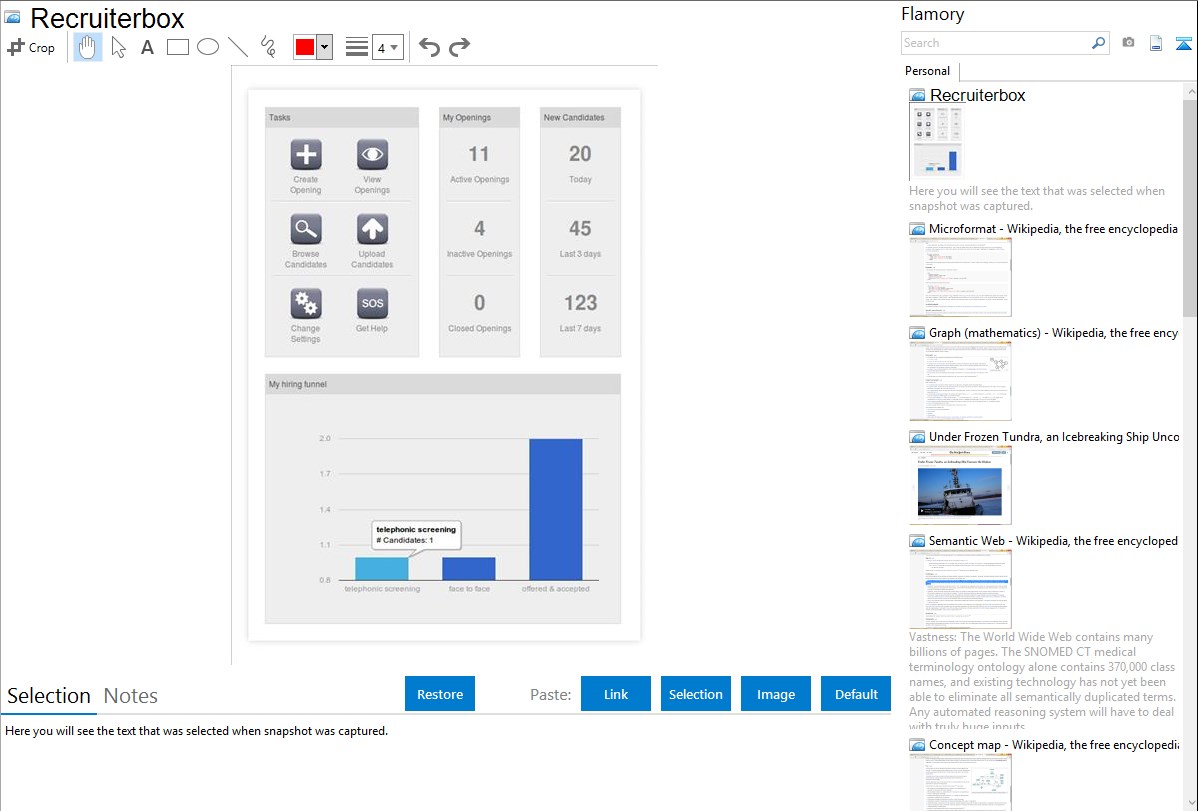Click into the Flamory Search field

point(995,43)
